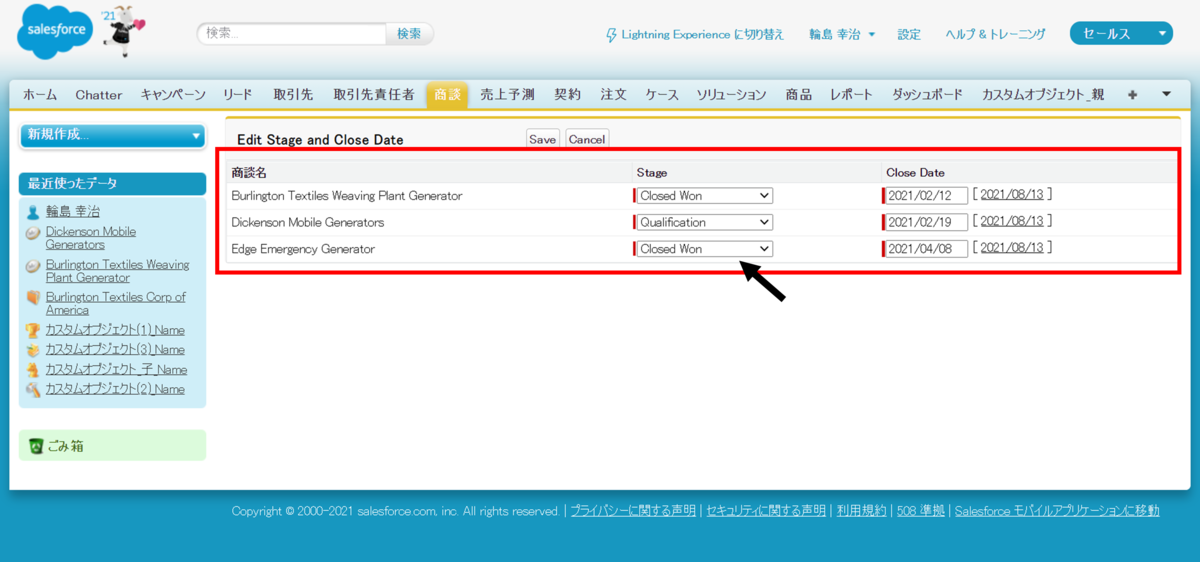The image size is (1200, 562).
Task: Click the Lightning Experience bolt icon
Action: coord(611,35)
